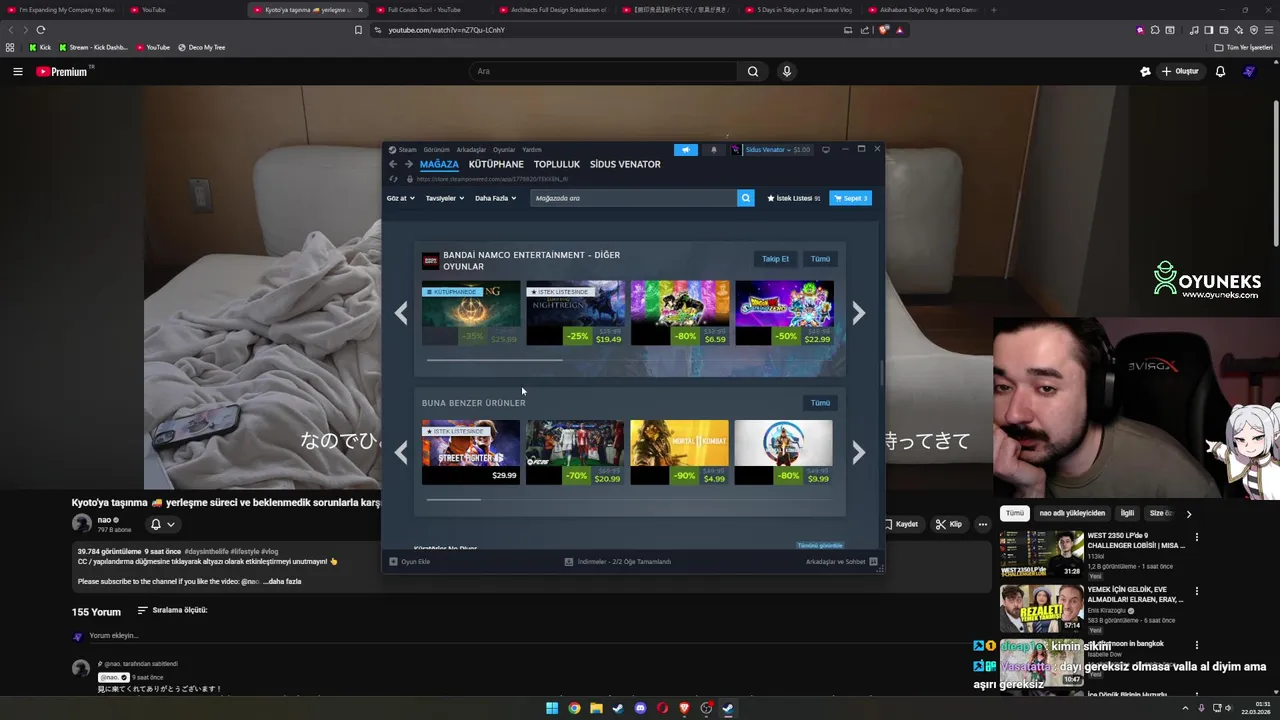Switch to MAĞAZA tab in Steam
Viewport: 1280px width, 720px height.
coord(439,164)
